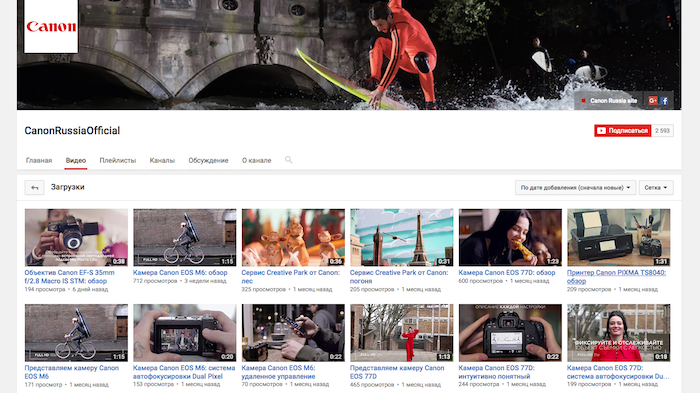Open the Canon Russia site banner link

(x=613, y=101)
